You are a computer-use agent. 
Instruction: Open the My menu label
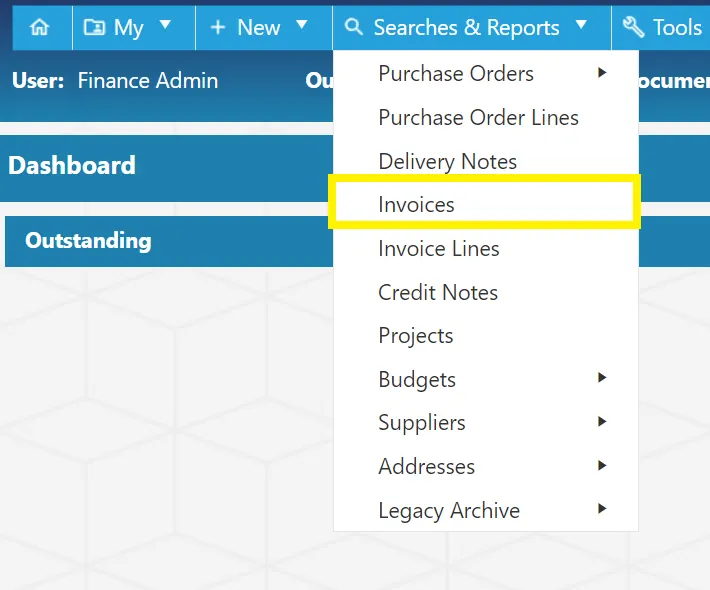pyautogui.click(x=129, y=28)
